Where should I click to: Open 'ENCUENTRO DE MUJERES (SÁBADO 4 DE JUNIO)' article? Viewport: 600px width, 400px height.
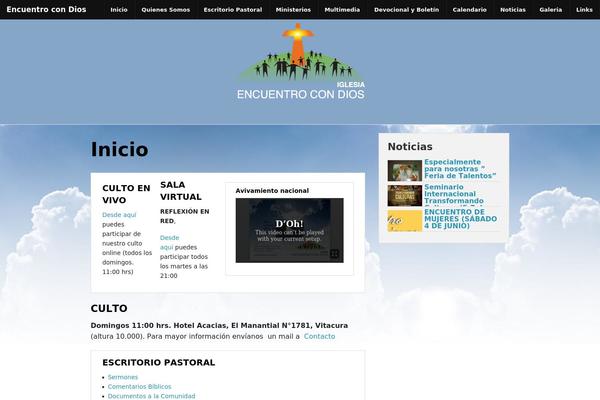click(460, 219)
